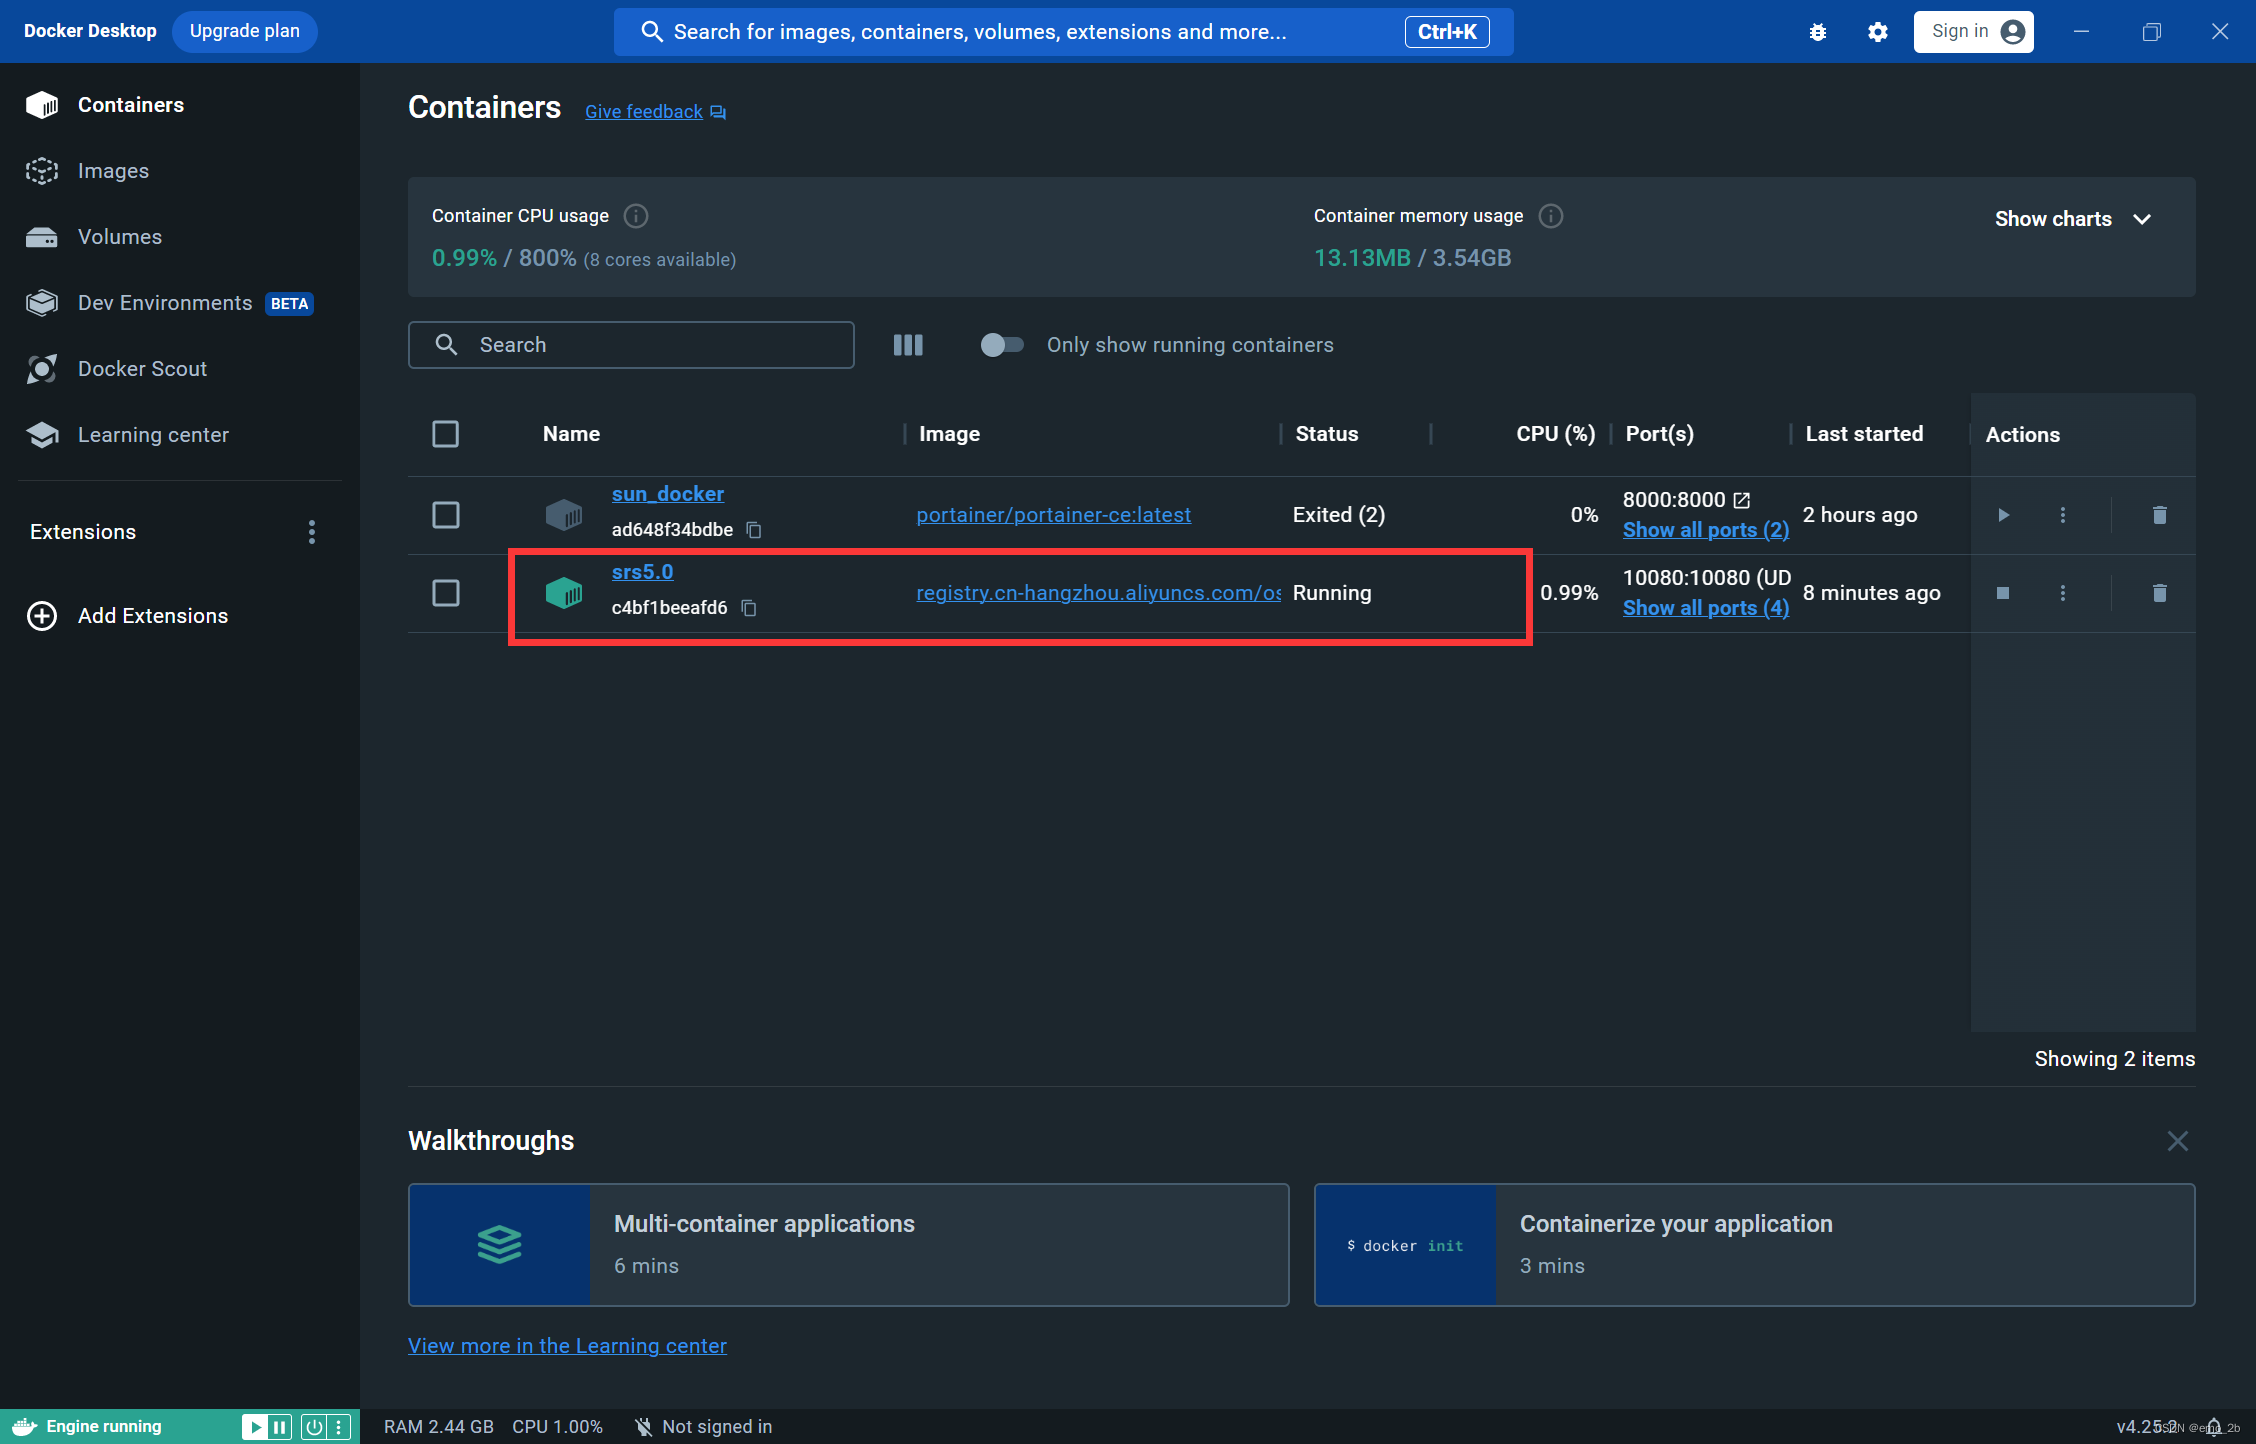This screenshot has width=2256, height=1444.
Task: Enable Only show running containers
Action: 1001,344
